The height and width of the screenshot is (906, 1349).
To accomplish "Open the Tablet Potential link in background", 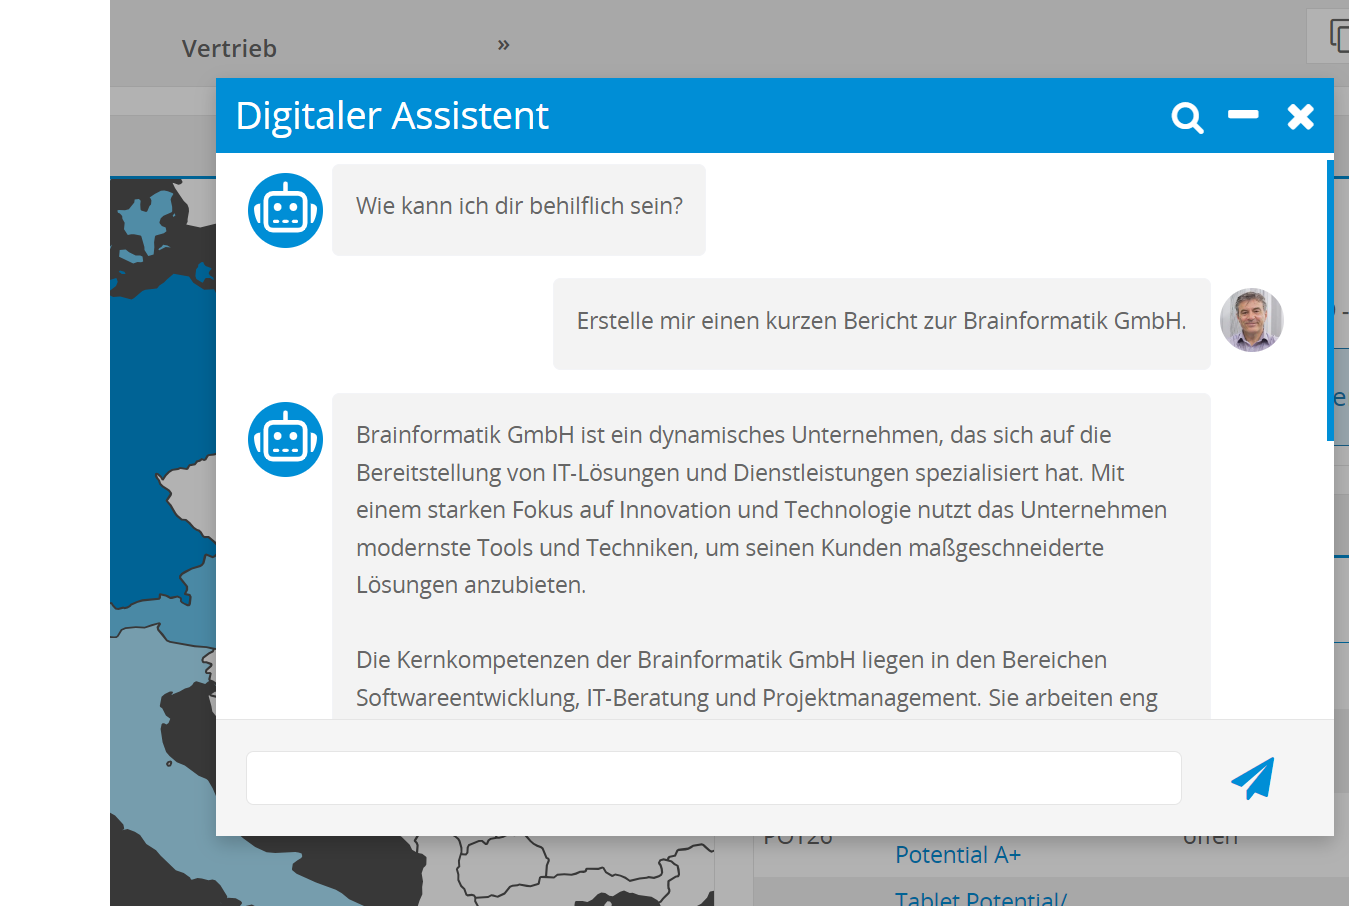I will click(x=980, y=897).
